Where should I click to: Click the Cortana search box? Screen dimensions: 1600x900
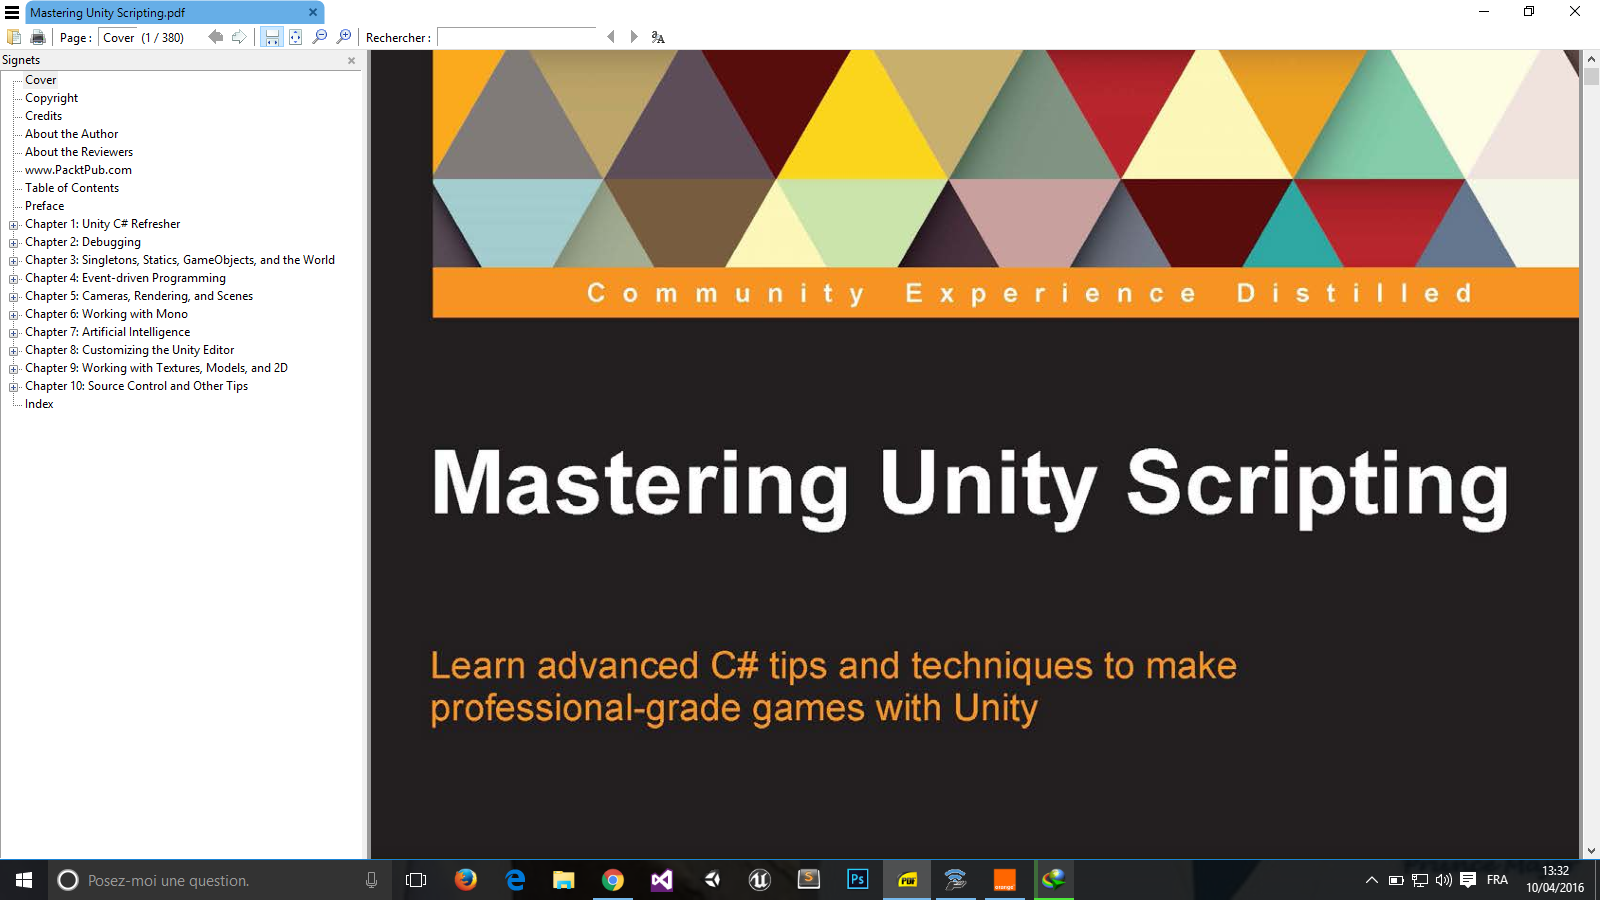click(x=219, y=880)
